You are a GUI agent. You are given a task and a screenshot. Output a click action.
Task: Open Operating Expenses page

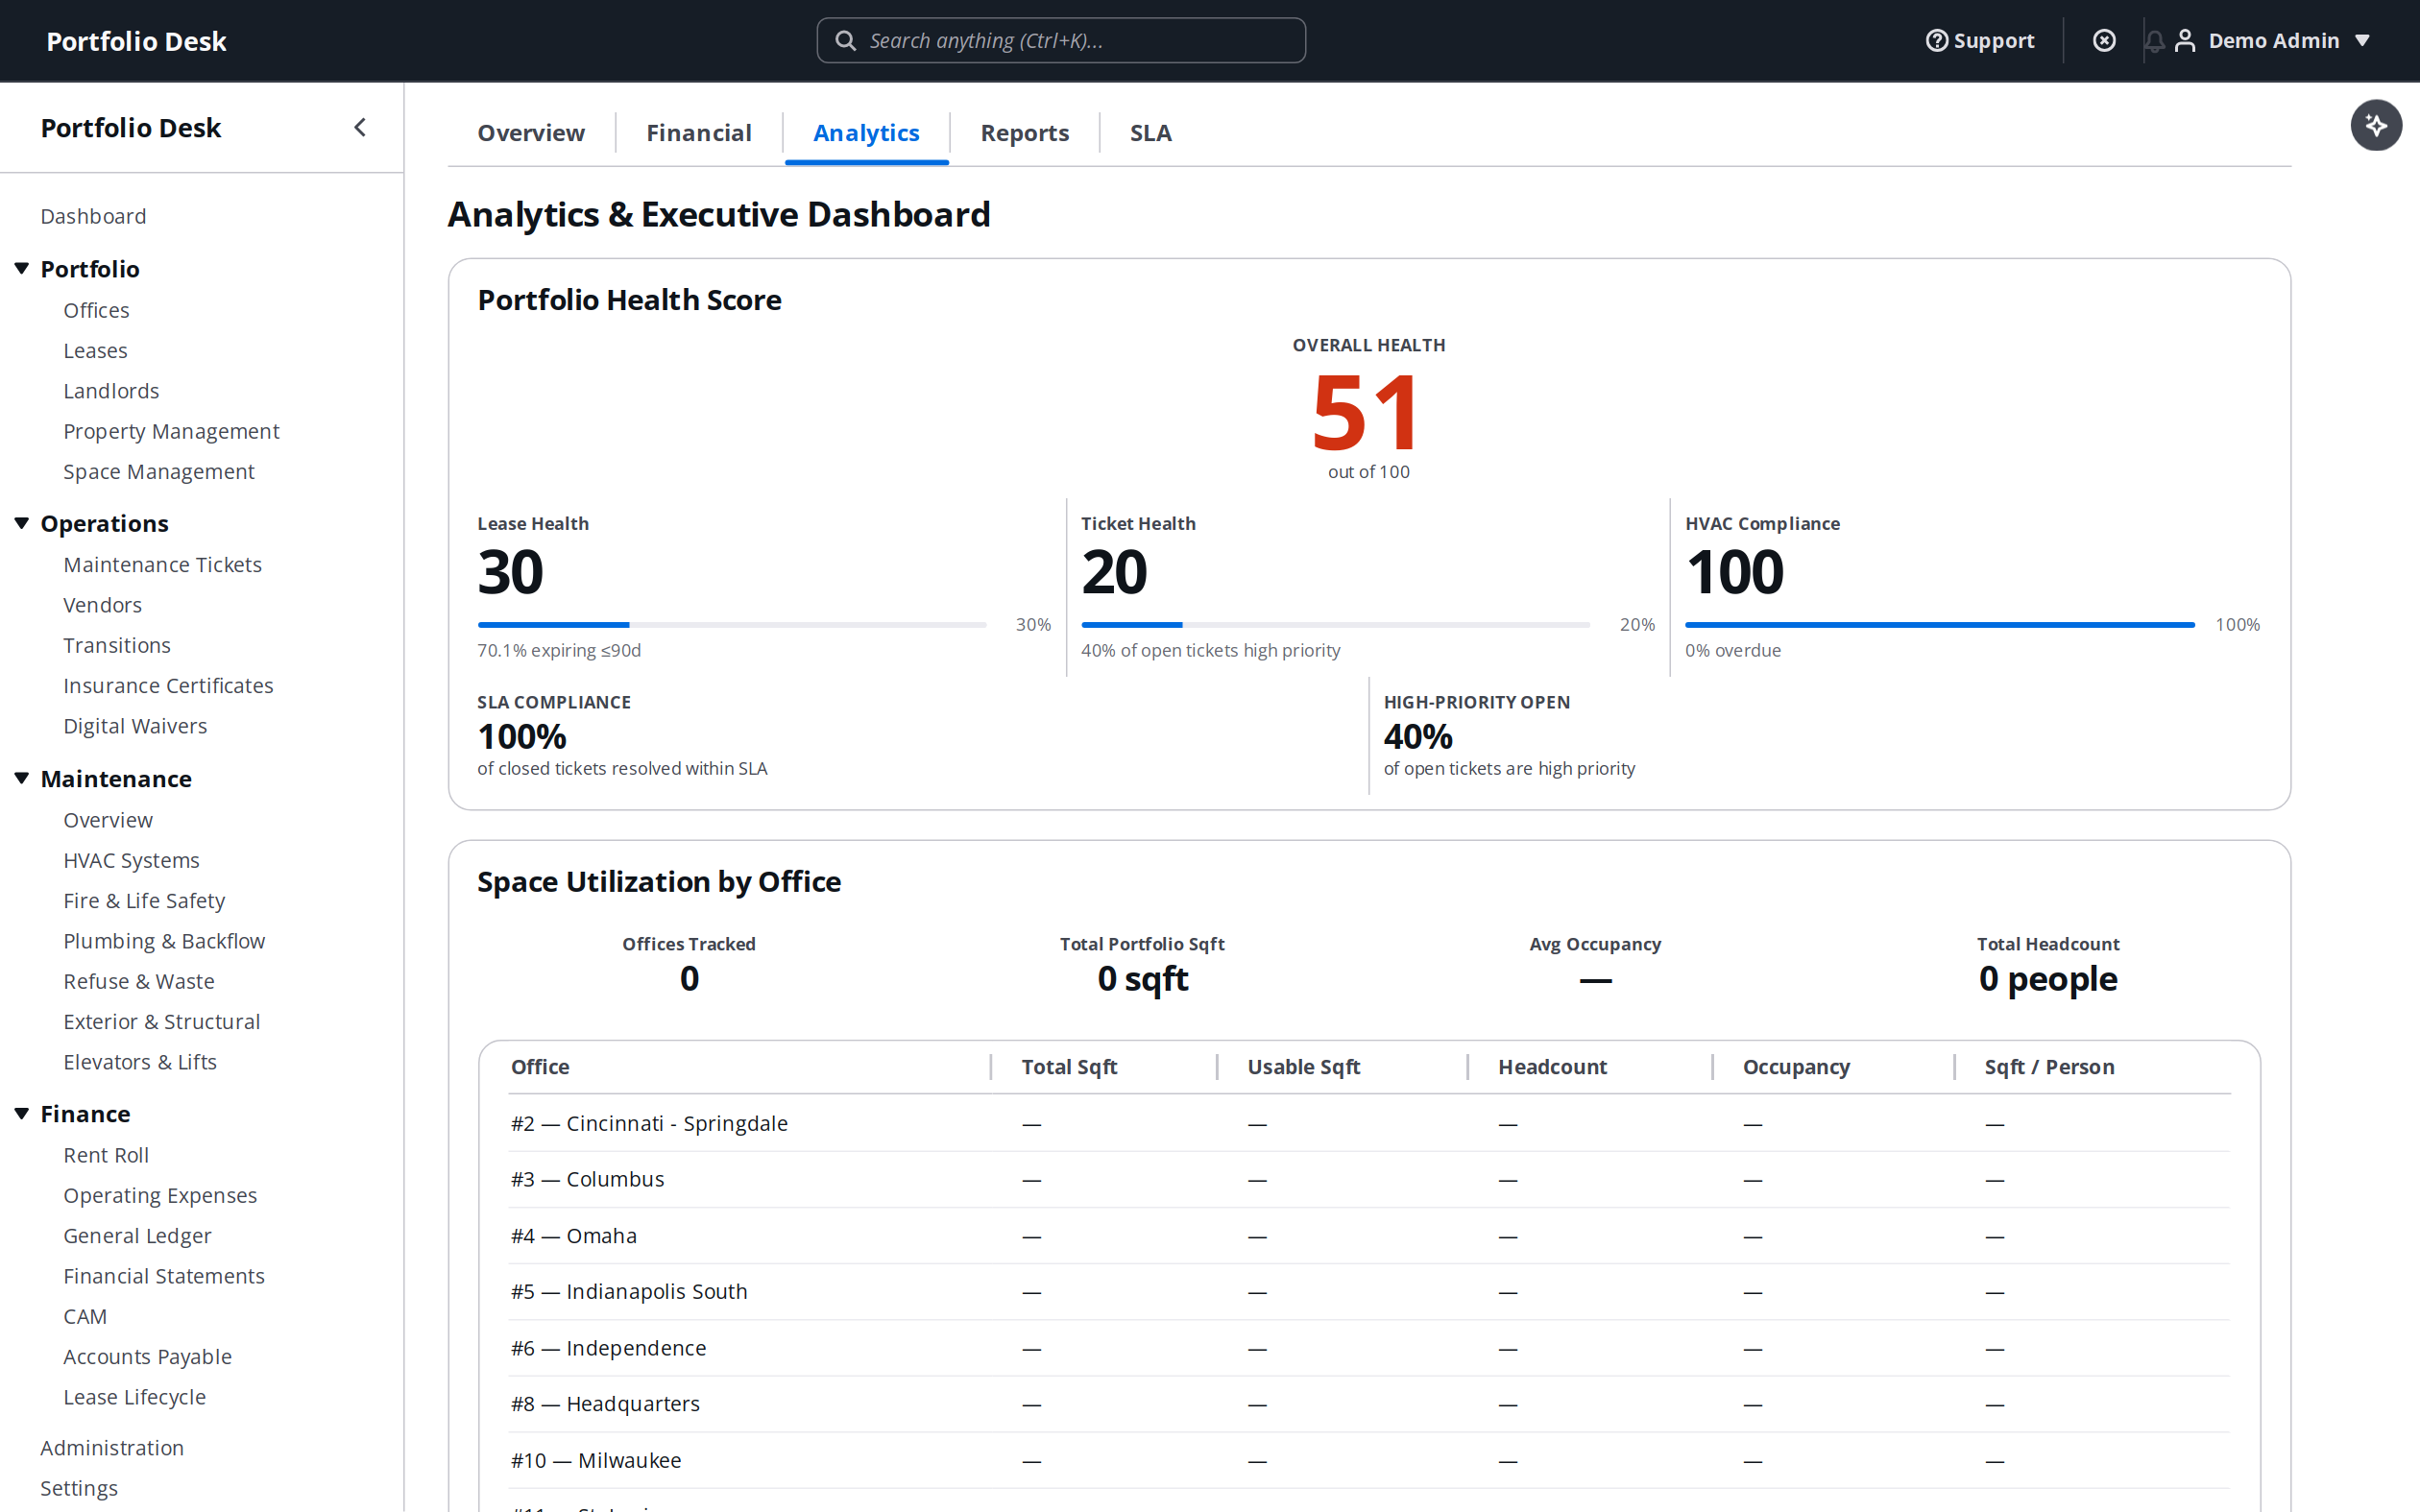pos(160,1195)
